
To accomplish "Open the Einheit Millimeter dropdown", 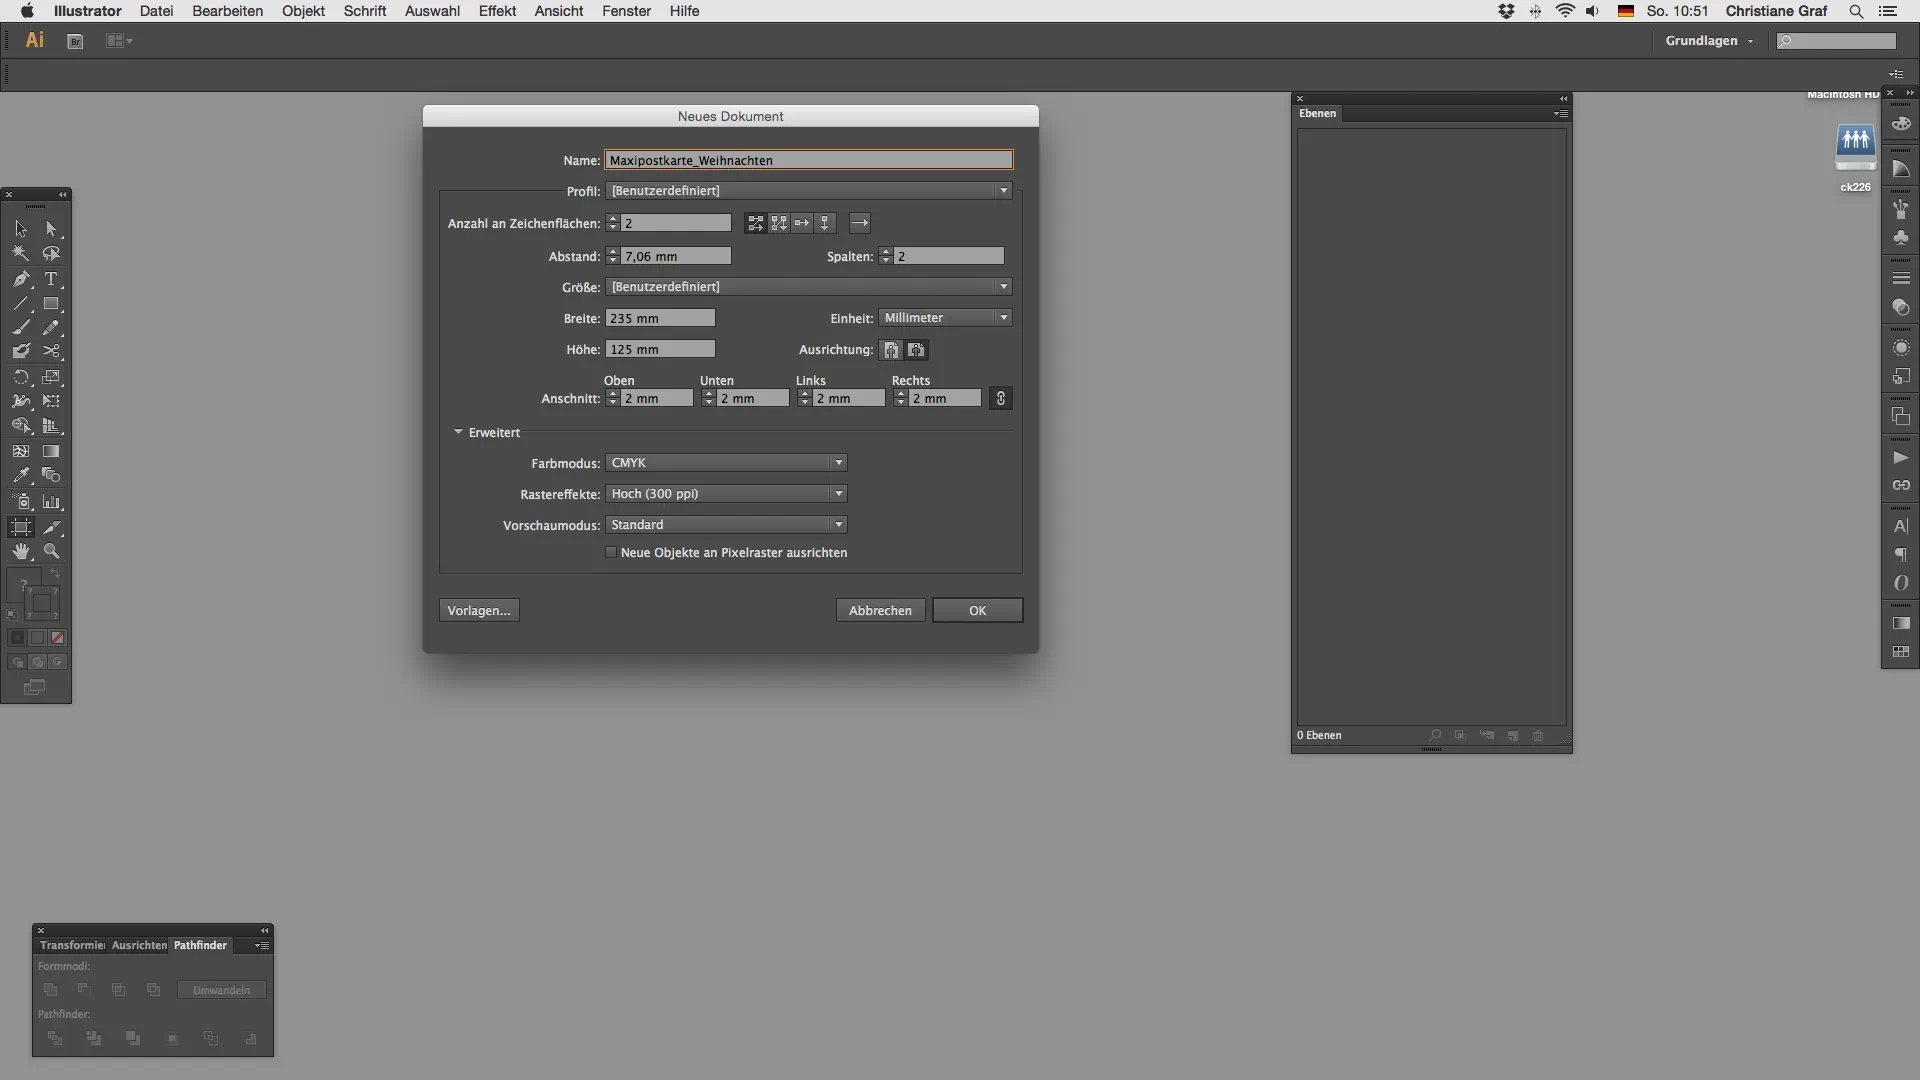I will coord(945,318).
